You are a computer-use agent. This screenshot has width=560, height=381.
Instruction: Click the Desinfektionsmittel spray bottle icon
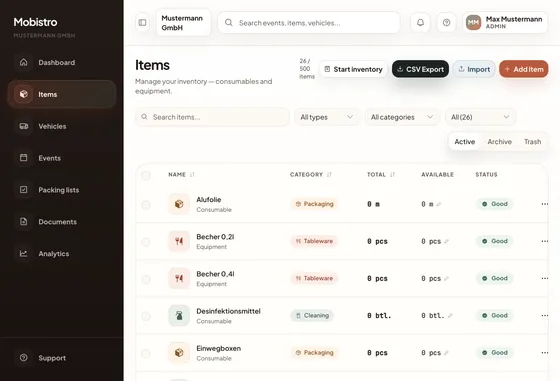pos(179,315)
